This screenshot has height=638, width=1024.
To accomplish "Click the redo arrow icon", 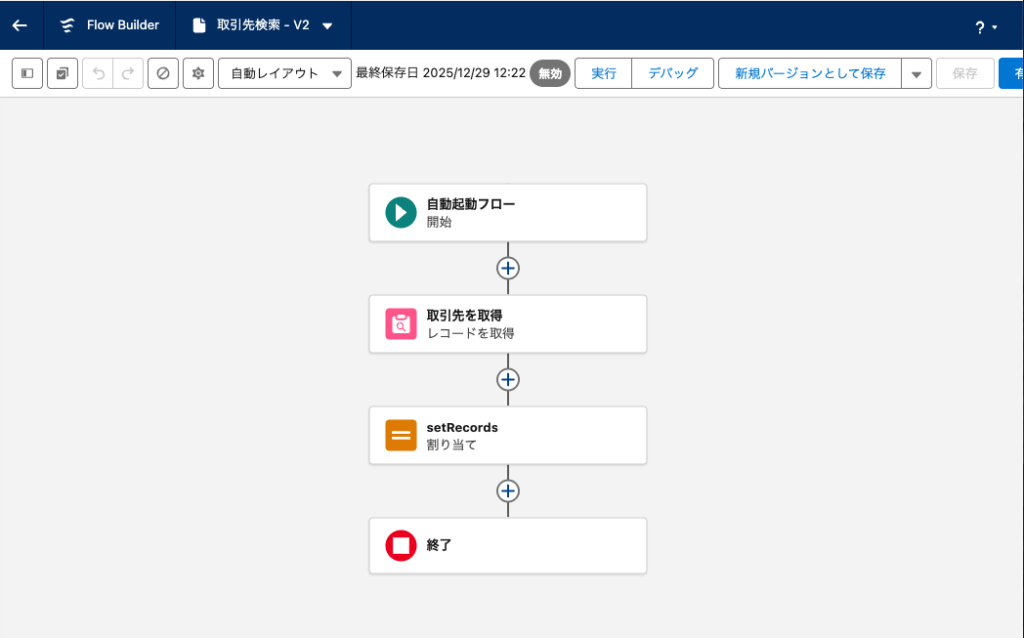I will (x=128, y=74).
